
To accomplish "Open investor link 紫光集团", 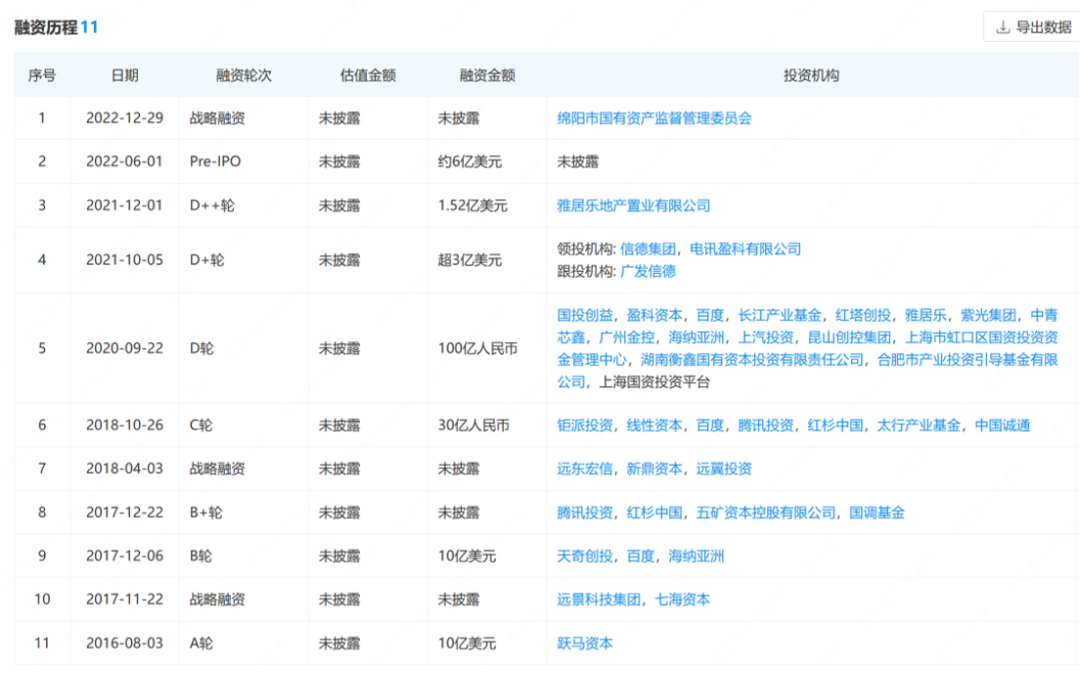I will tap(988, 315).
